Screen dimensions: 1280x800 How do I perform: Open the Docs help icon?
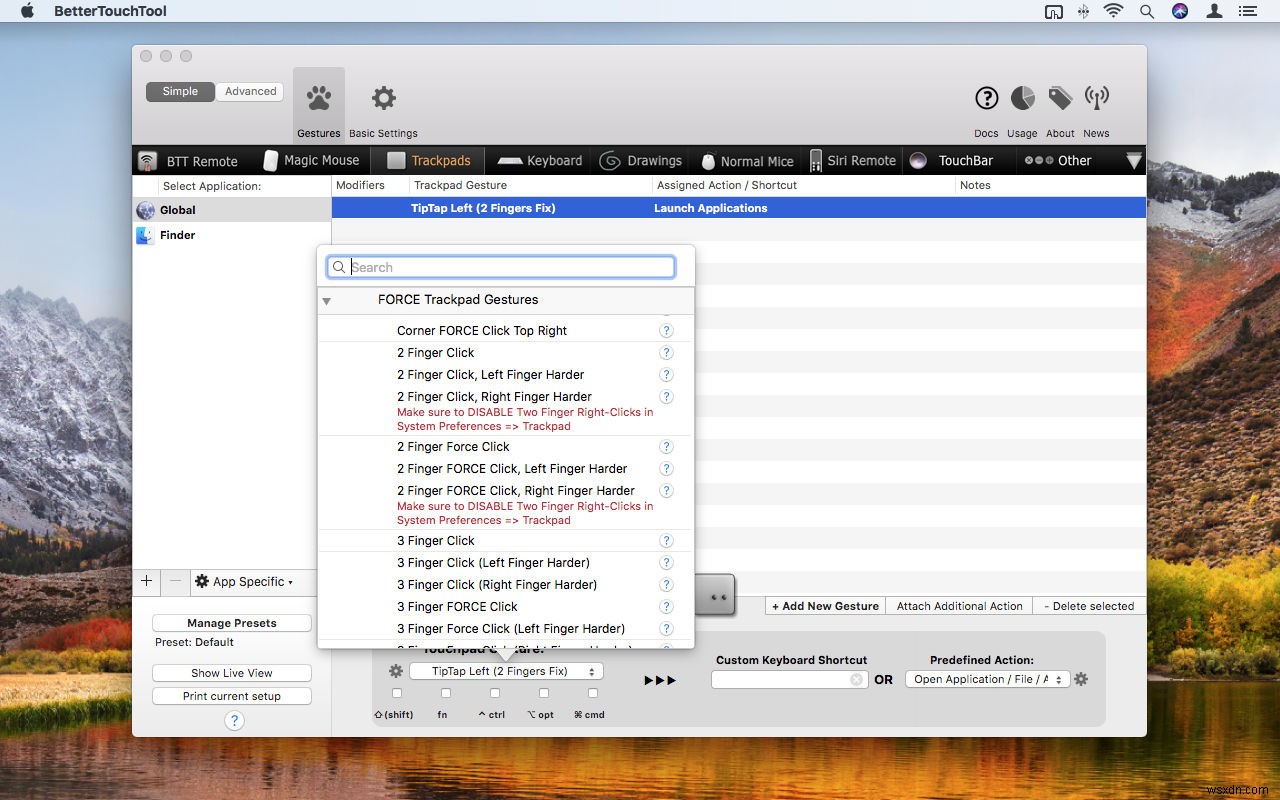(x=986, y=98)
